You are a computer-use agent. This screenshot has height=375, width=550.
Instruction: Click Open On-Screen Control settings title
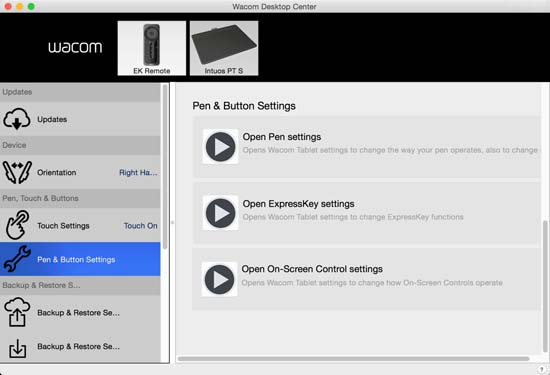click(312, 269)
